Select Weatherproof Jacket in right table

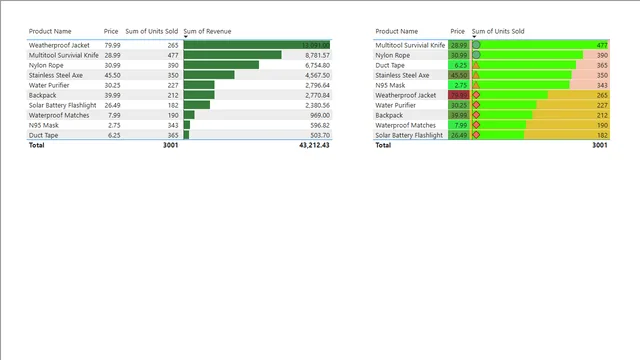tap(406, 95)
